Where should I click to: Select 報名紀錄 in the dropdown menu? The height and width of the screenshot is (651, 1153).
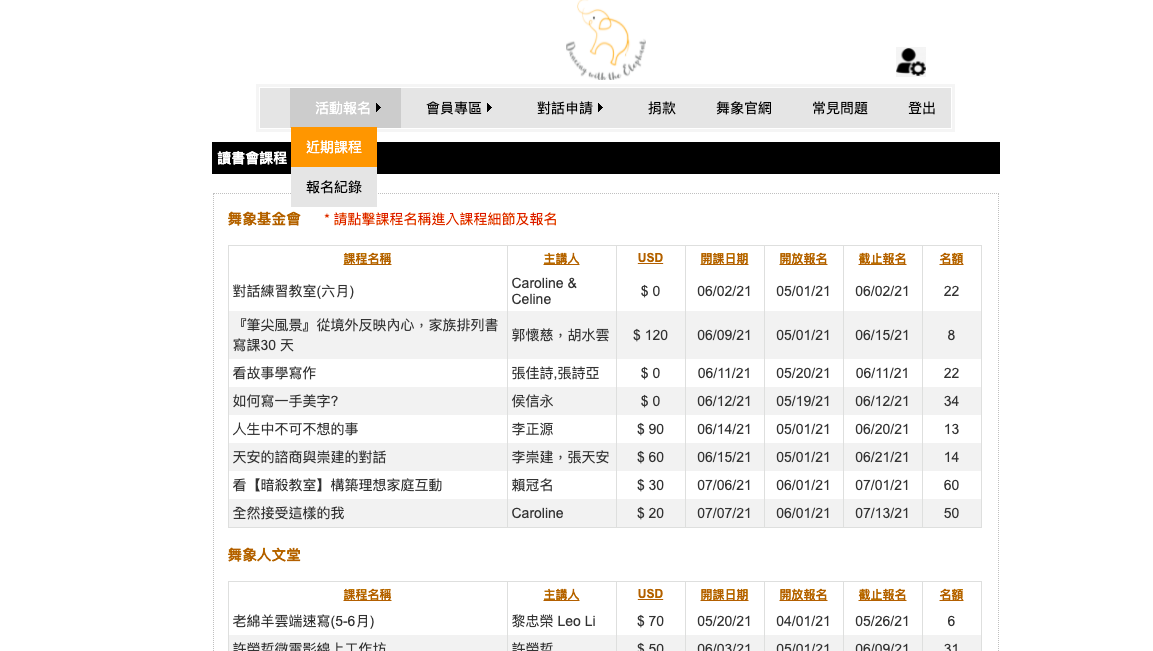[x=334, y=187]
